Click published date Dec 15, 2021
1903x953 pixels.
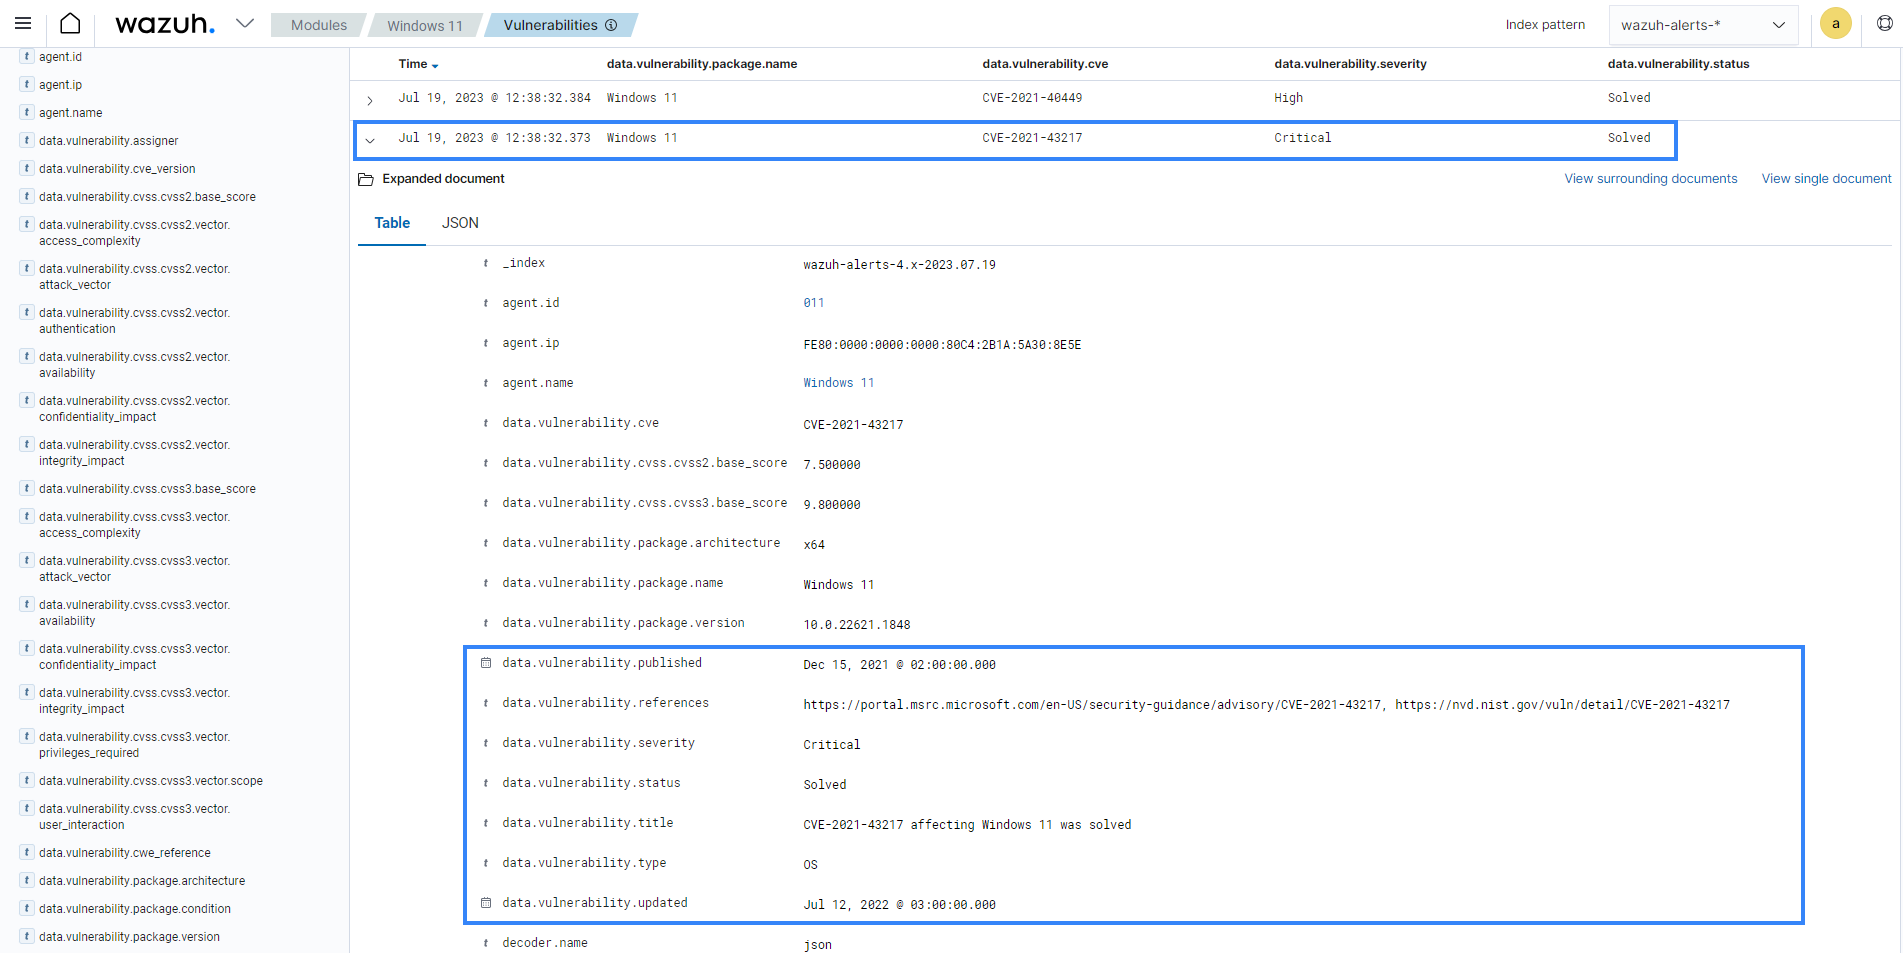pyautogui.click(x=899, y=665)
